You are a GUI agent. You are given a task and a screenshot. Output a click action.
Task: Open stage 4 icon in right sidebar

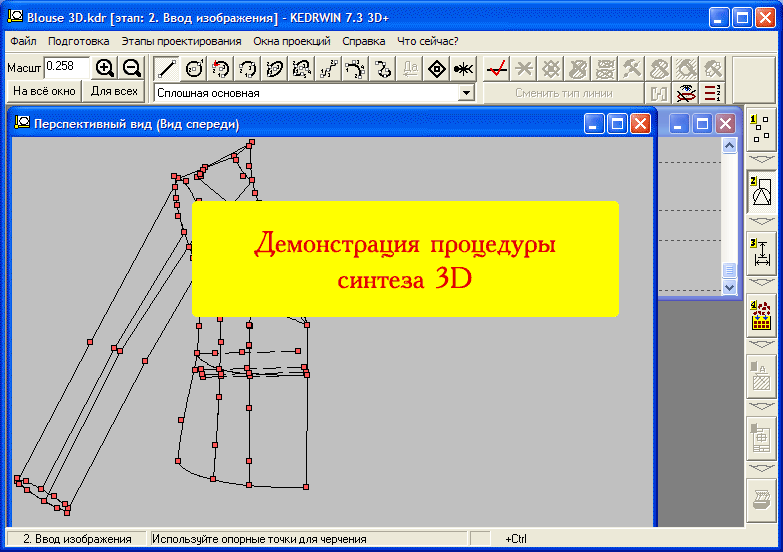pyautogui.click(x=761, y=315)
